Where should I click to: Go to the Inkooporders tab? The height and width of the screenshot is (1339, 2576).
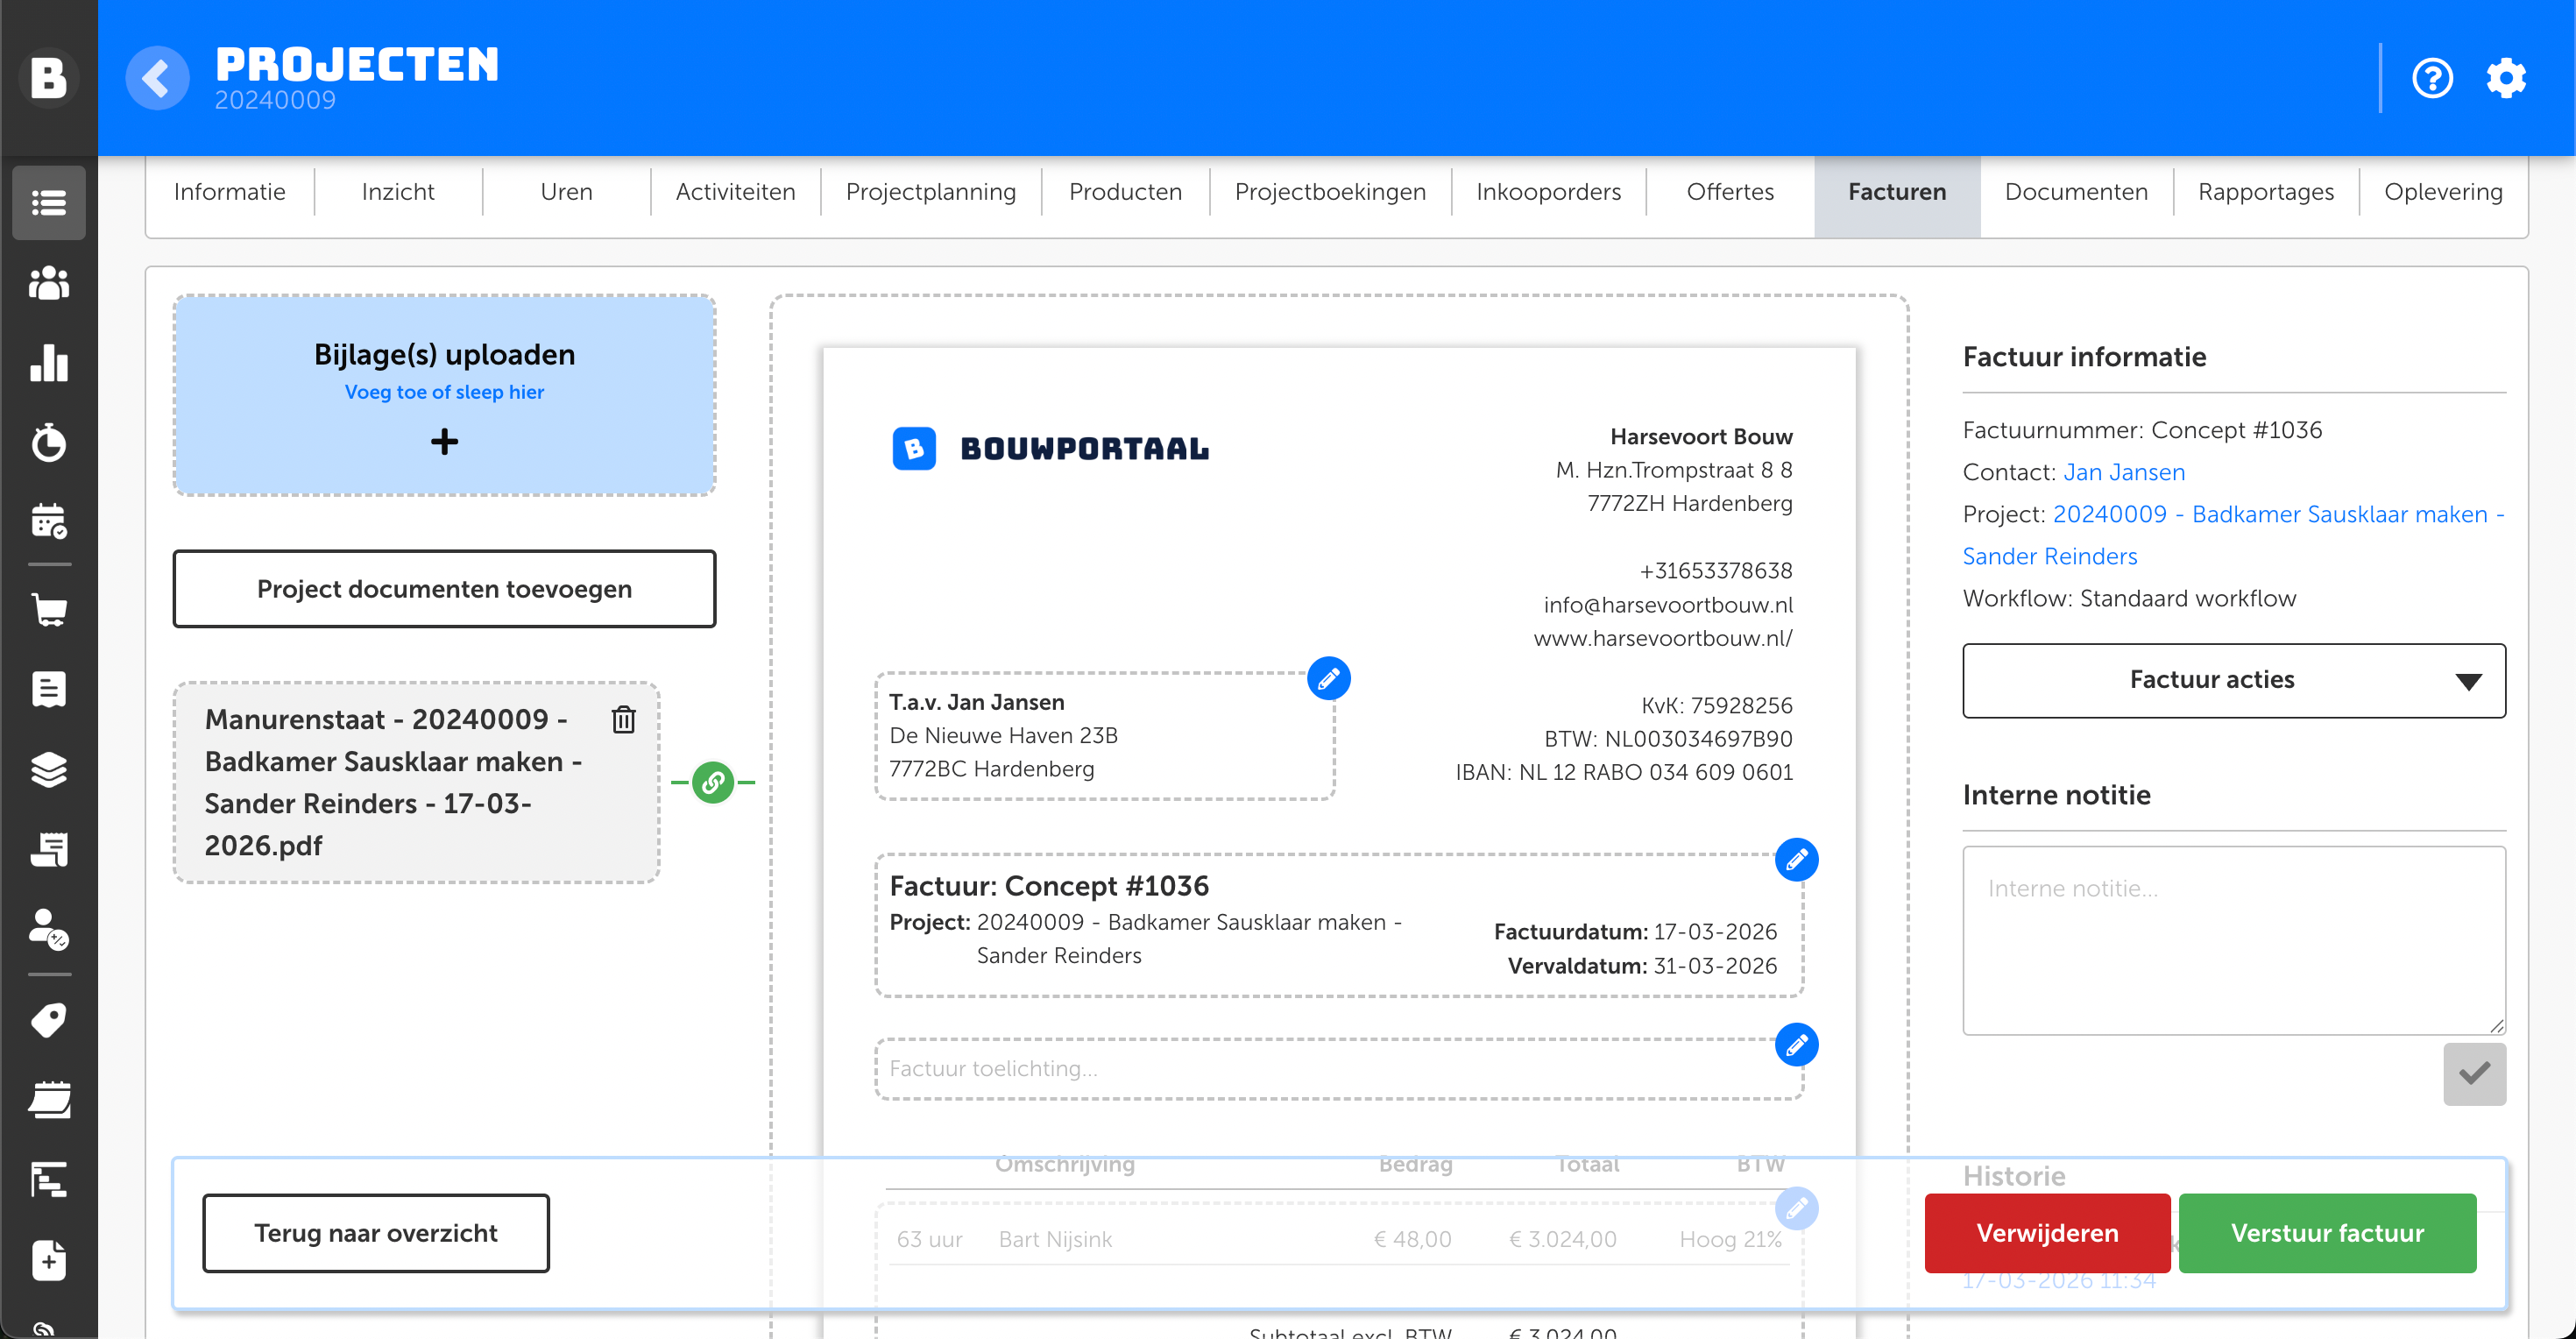tap(1549, 192)
